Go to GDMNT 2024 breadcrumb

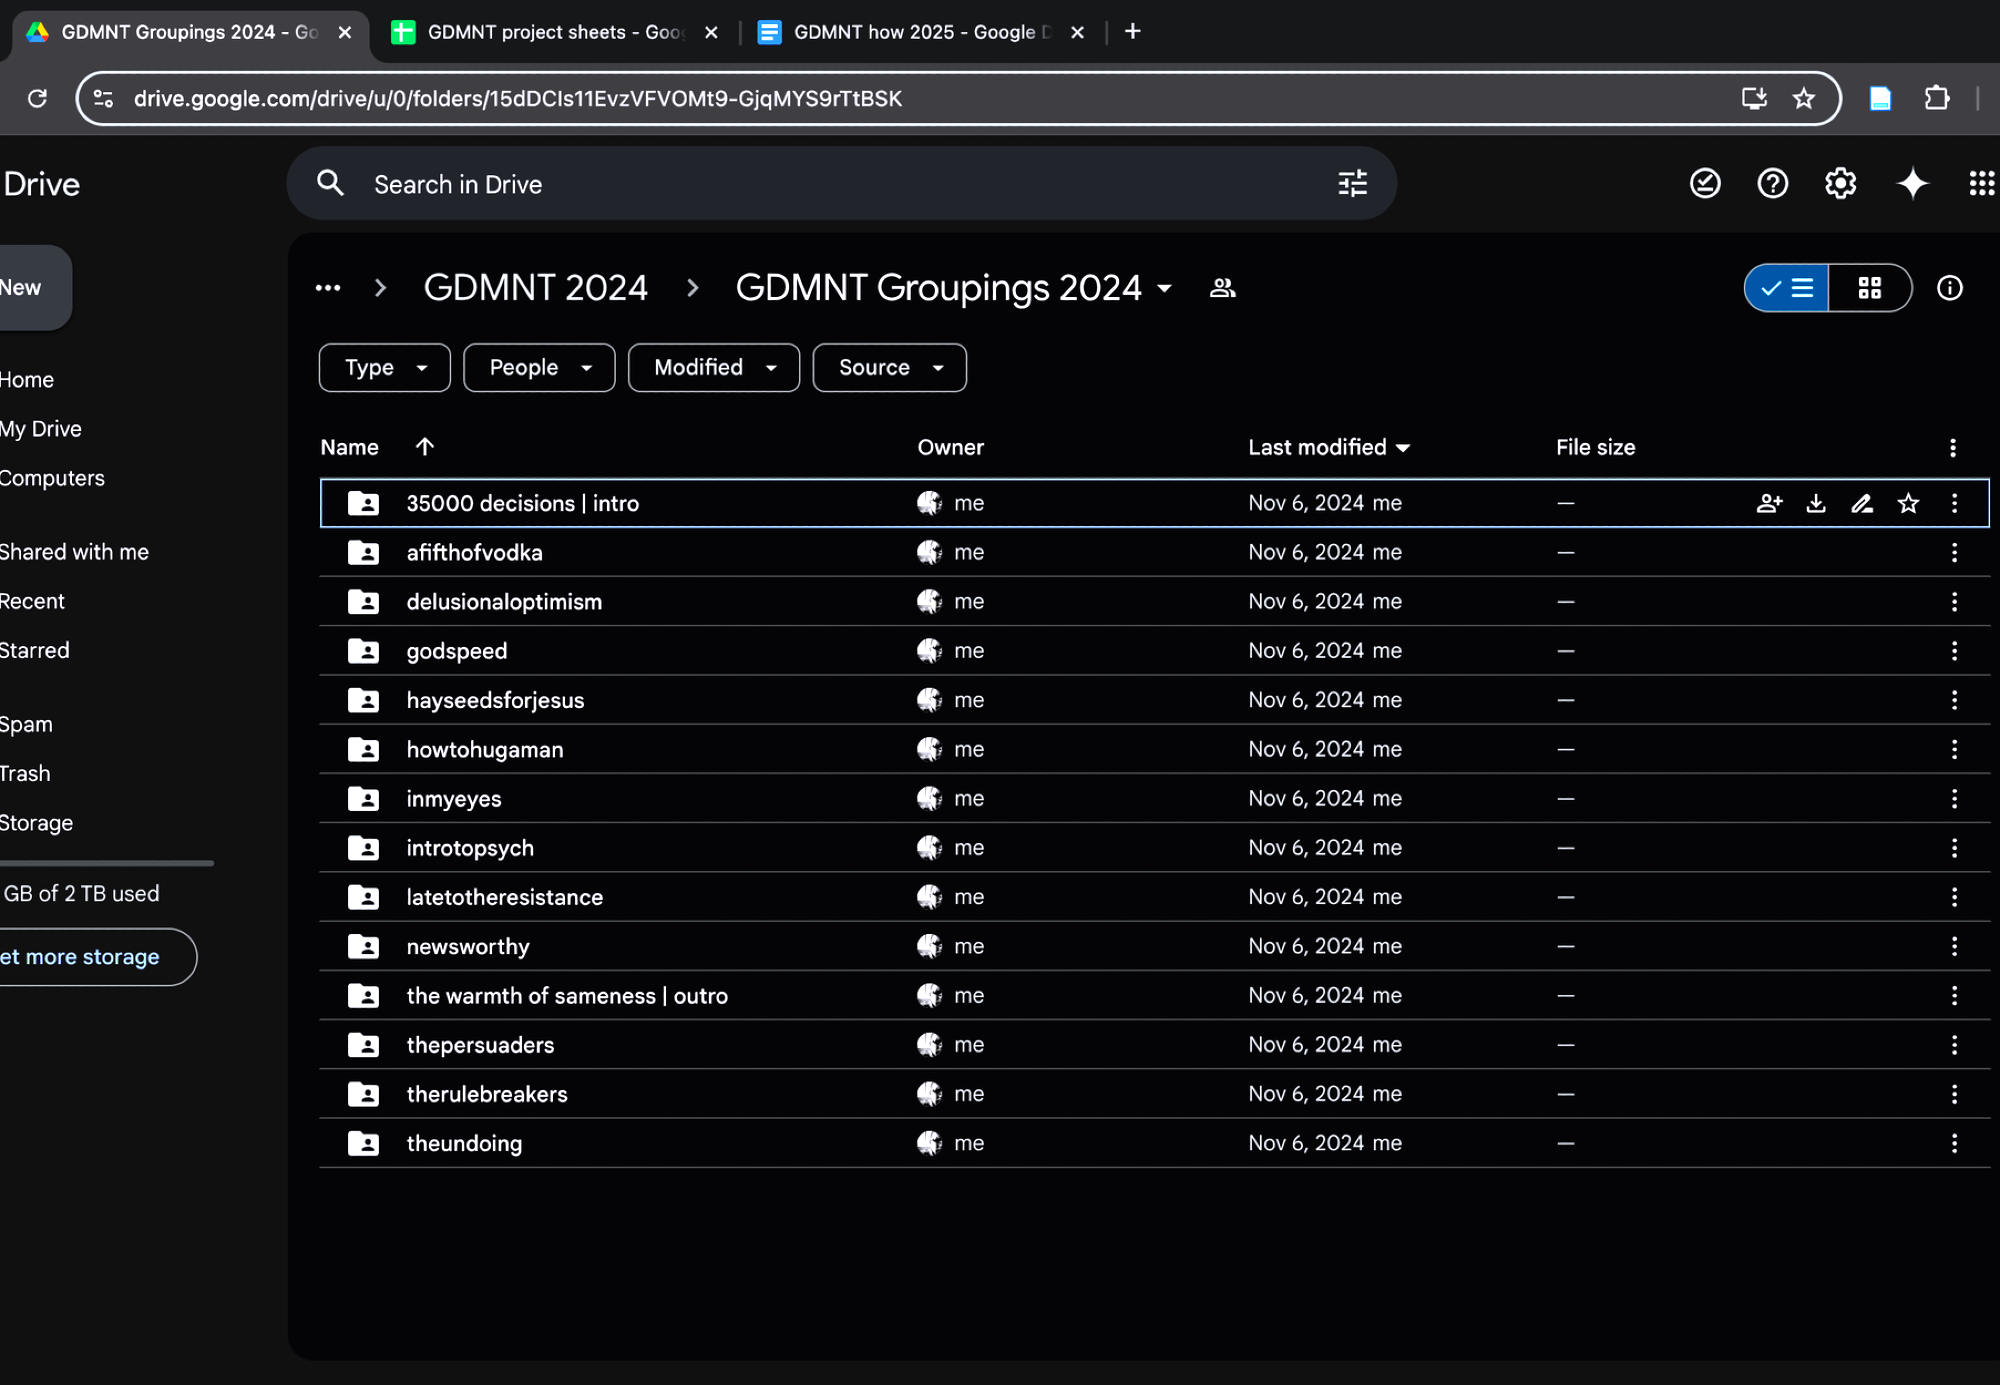coord(536,288)
